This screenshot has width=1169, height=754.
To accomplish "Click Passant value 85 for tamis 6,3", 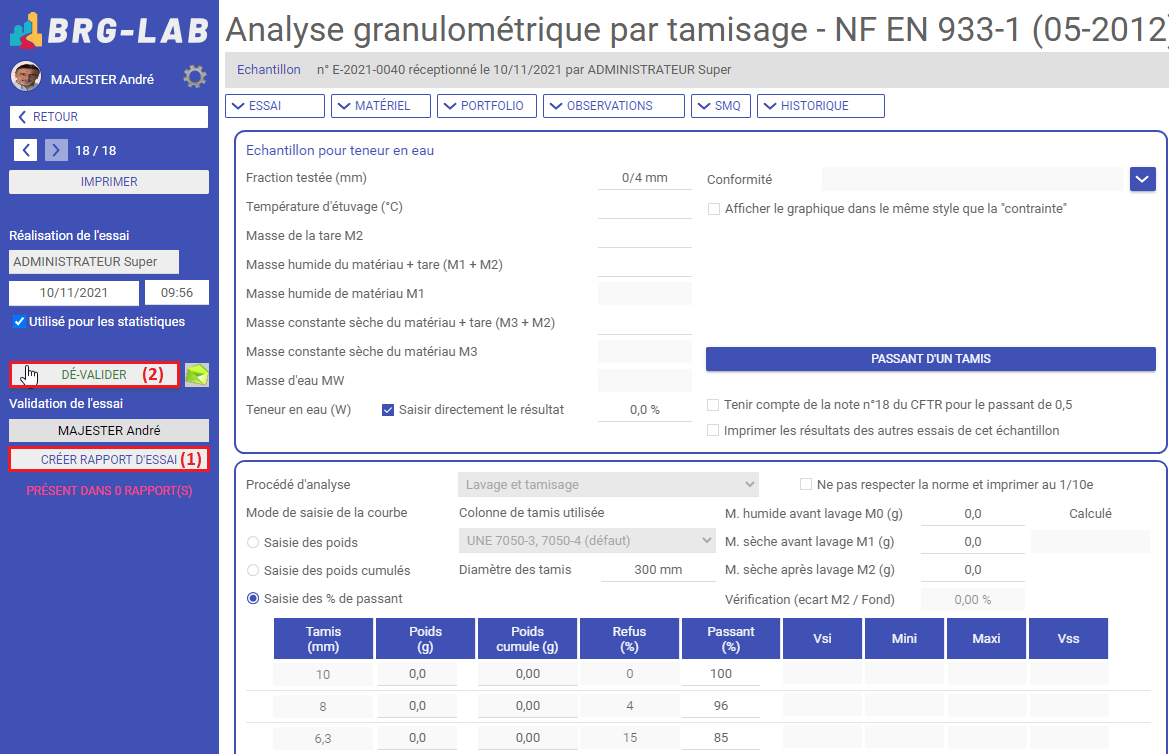I will pyautogui.click(x=721, y=738).
